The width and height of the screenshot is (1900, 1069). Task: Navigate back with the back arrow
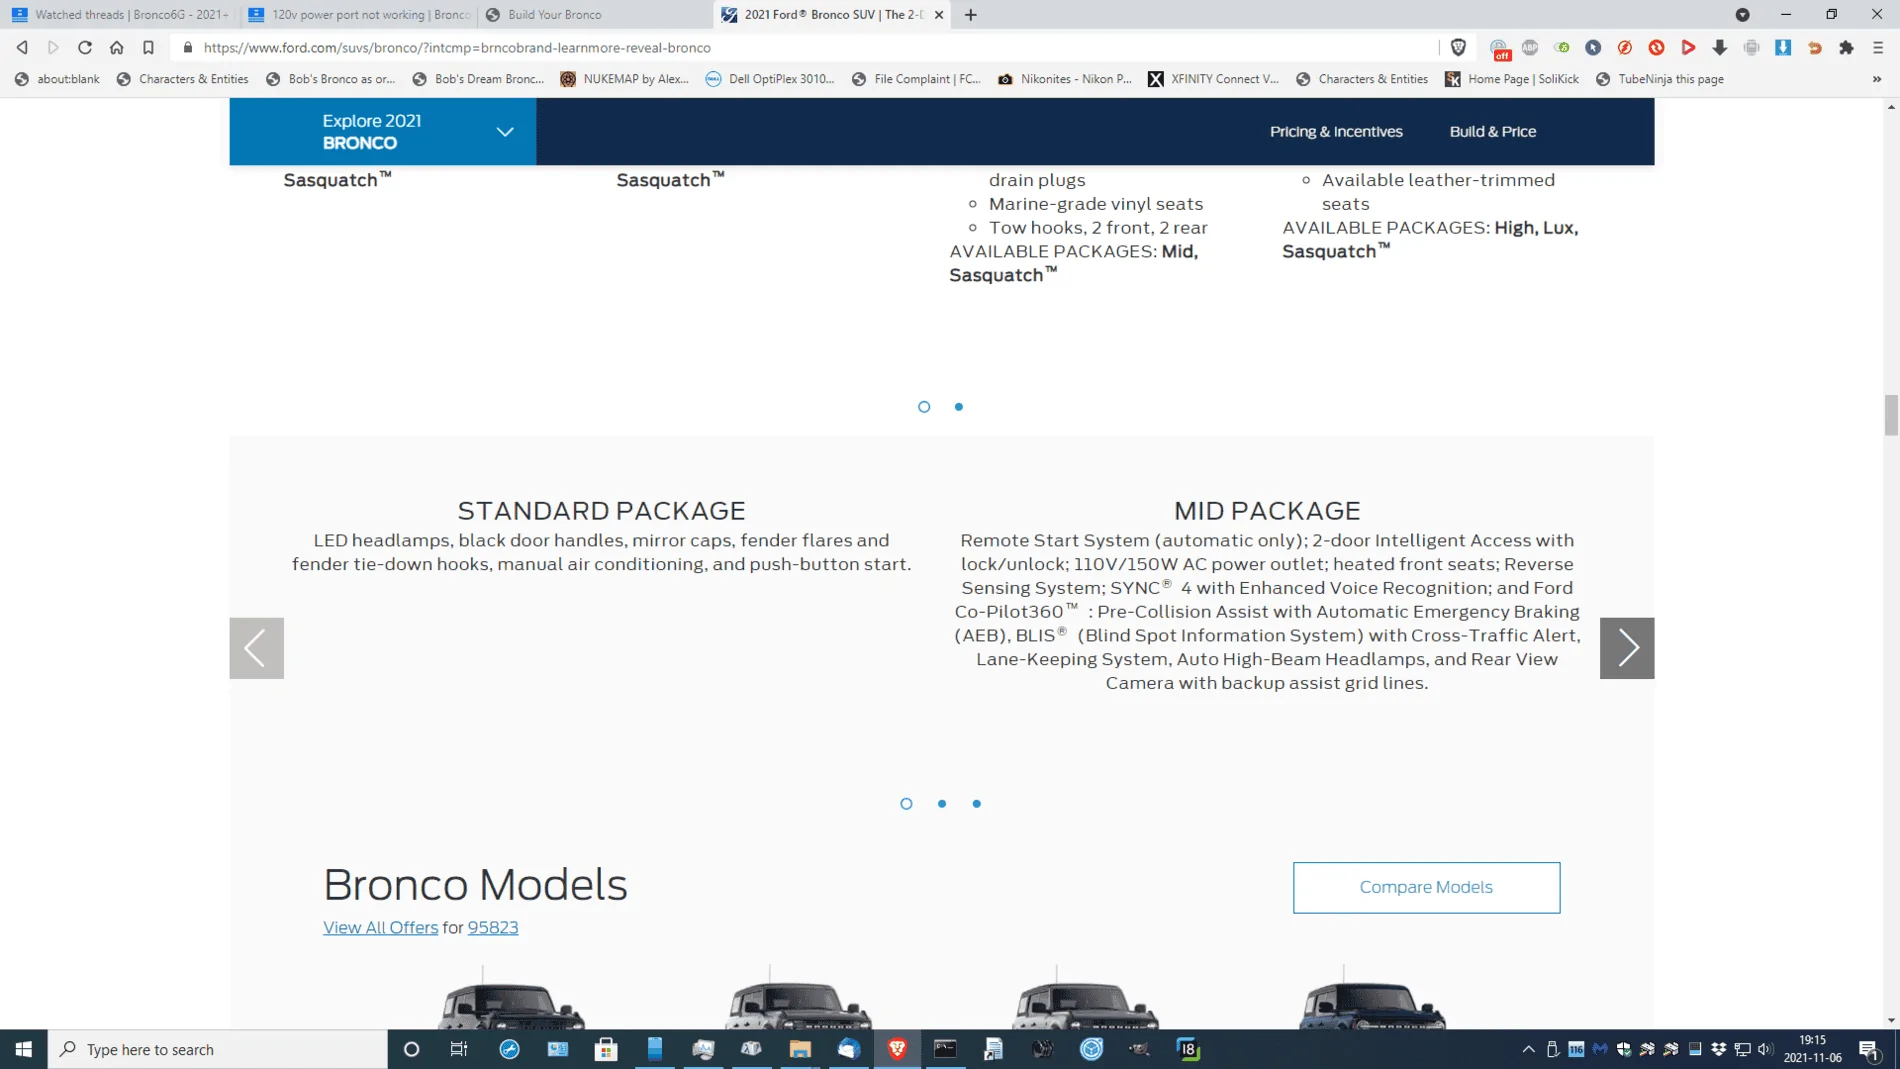pos(22,47)
